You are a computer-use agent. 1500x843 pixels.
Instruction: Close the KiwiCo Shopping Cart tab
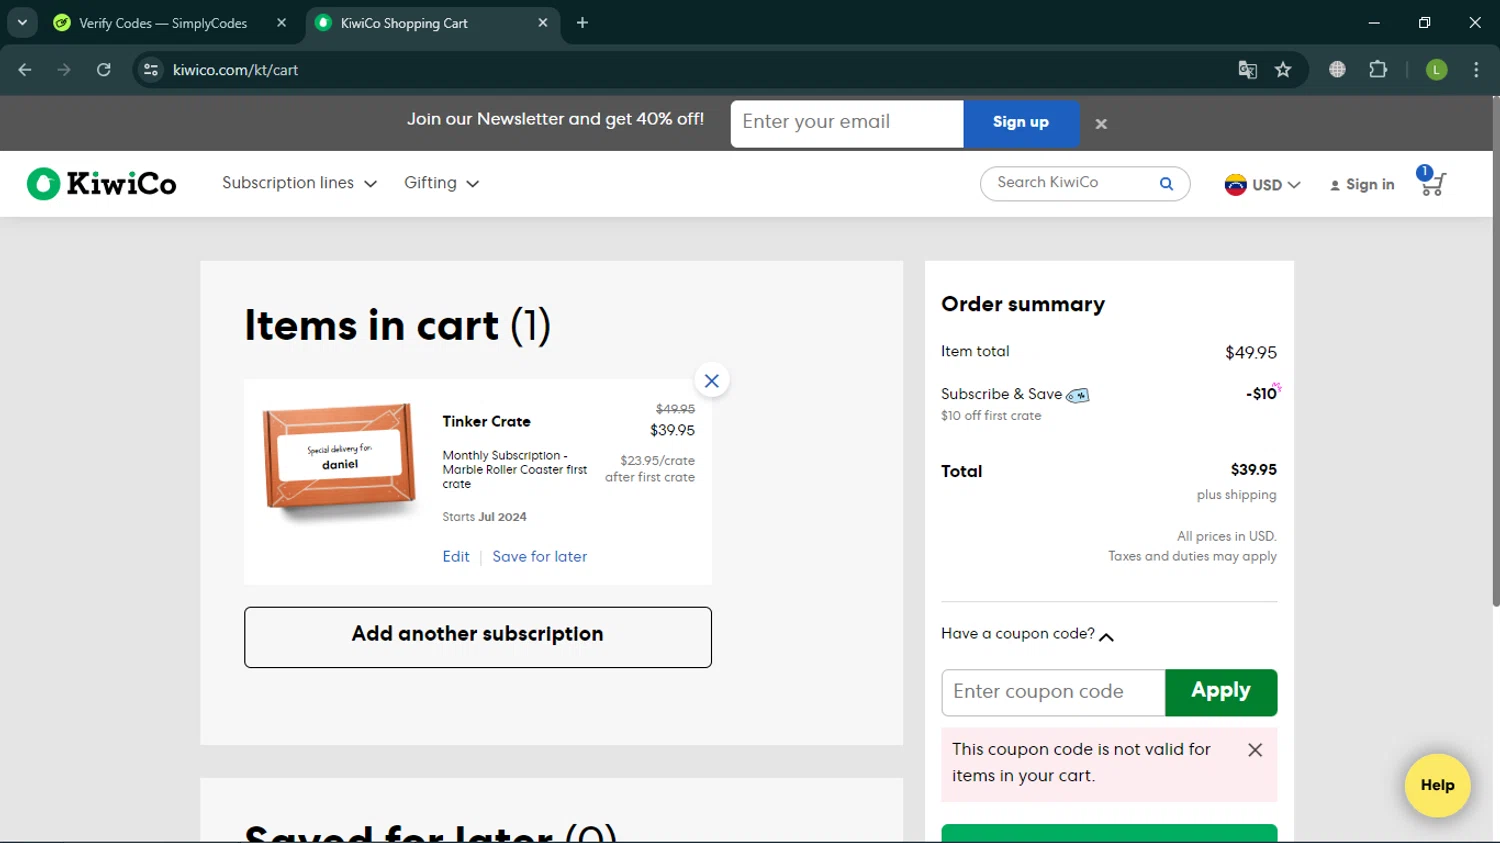[x=543, y=23]
